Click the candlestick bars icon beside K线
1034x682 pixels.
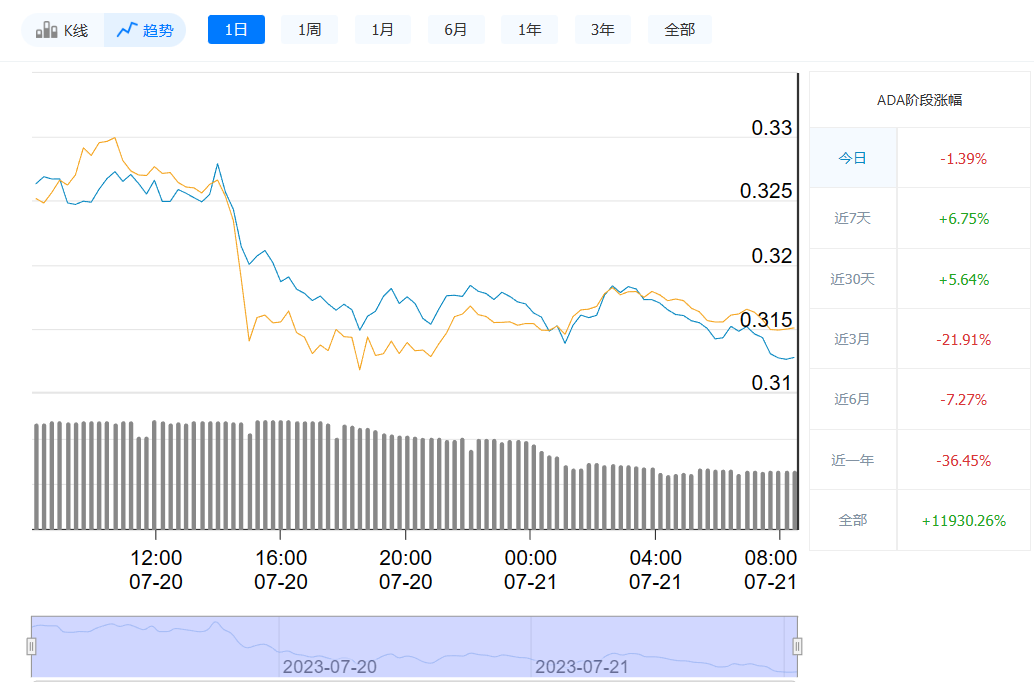pyautogui.click(x=44, y=29)
